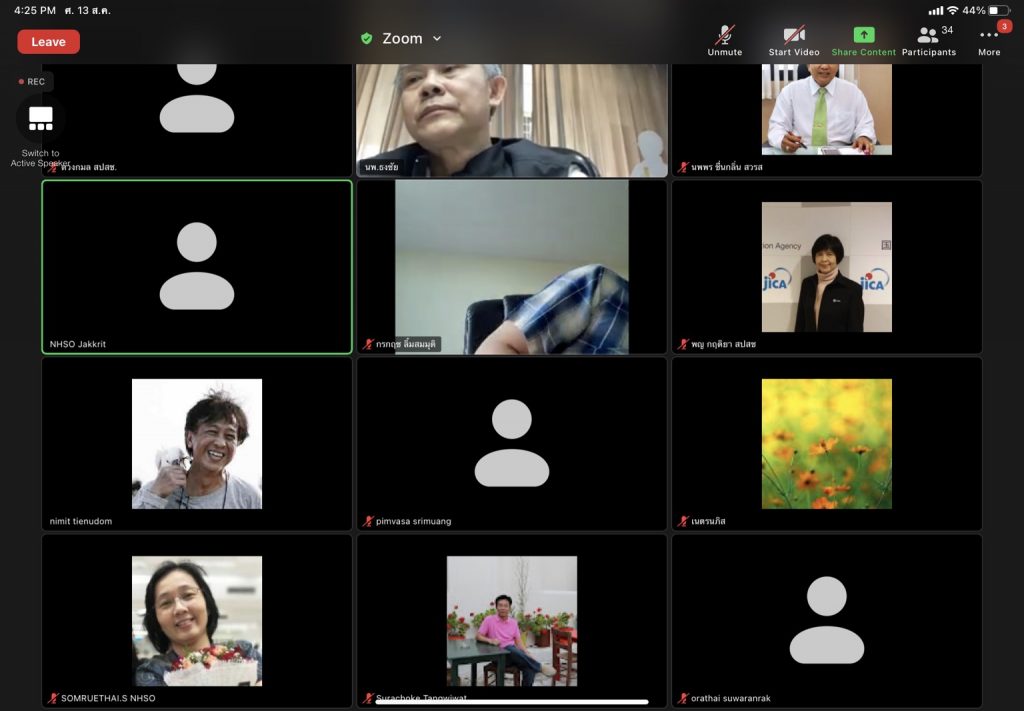This screenshot has height=711, width=1024.
Task: Click orathai suwaranrak's muted mic icon
Action: [x=684, y=698]
